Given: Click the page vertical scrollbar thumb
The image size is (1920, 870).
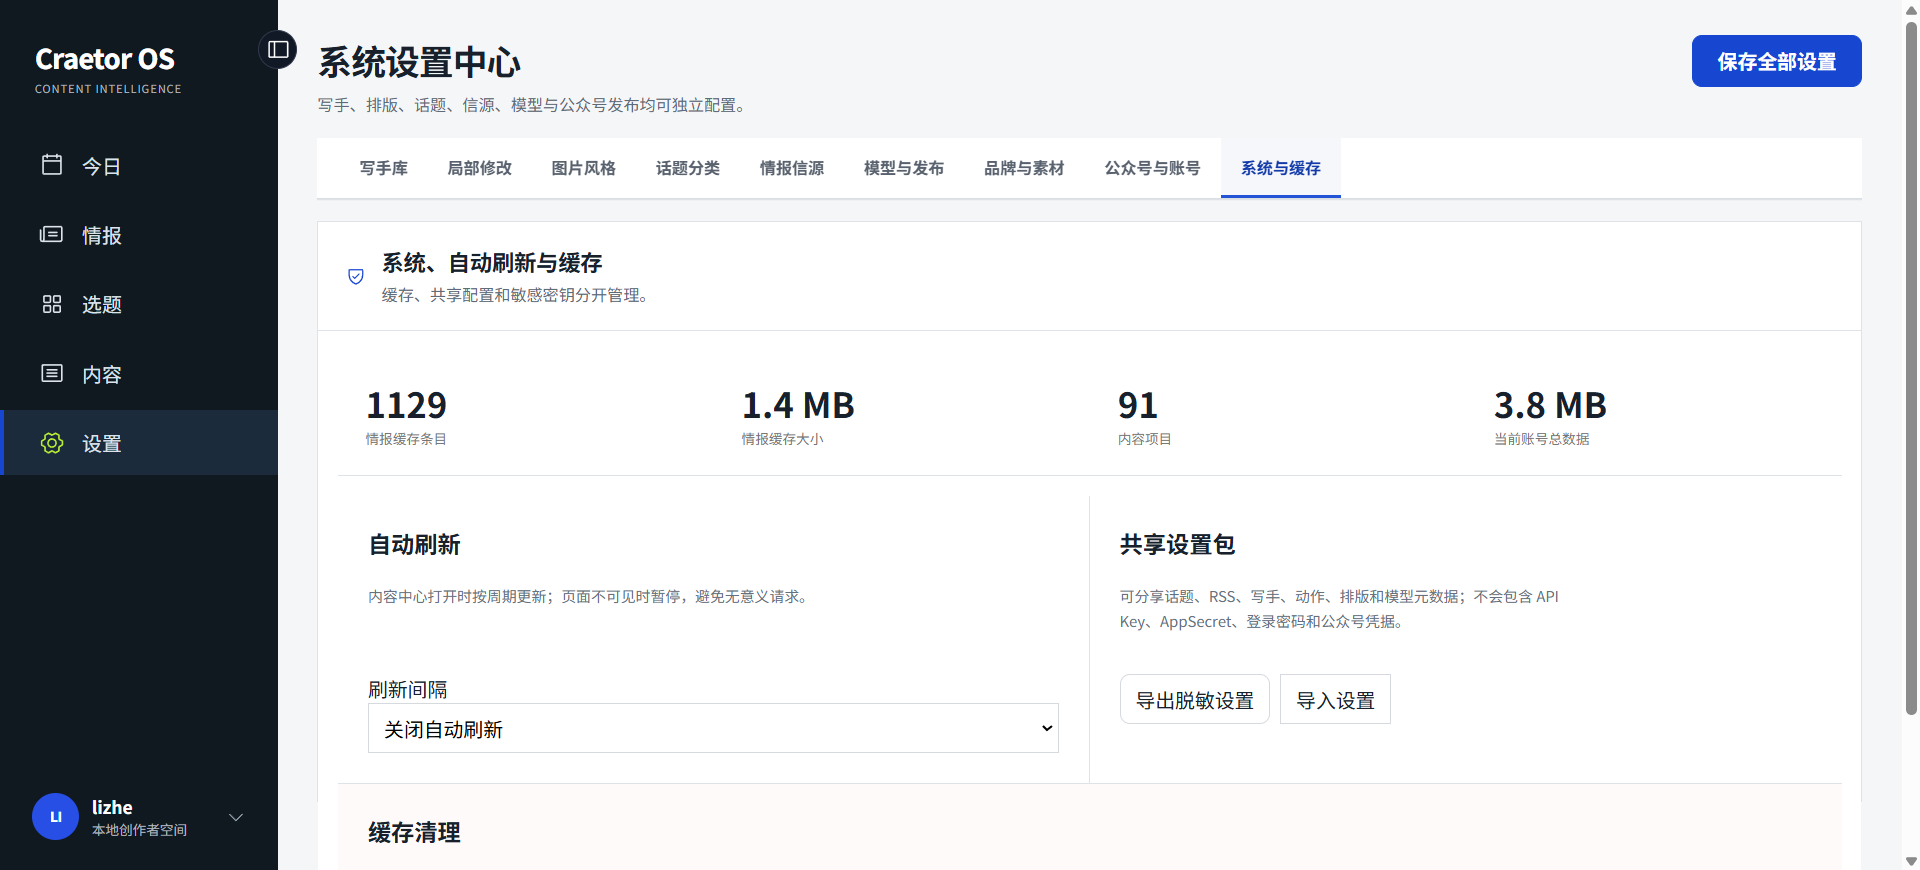Looking at the screenshot, I should pos(1911,366).
